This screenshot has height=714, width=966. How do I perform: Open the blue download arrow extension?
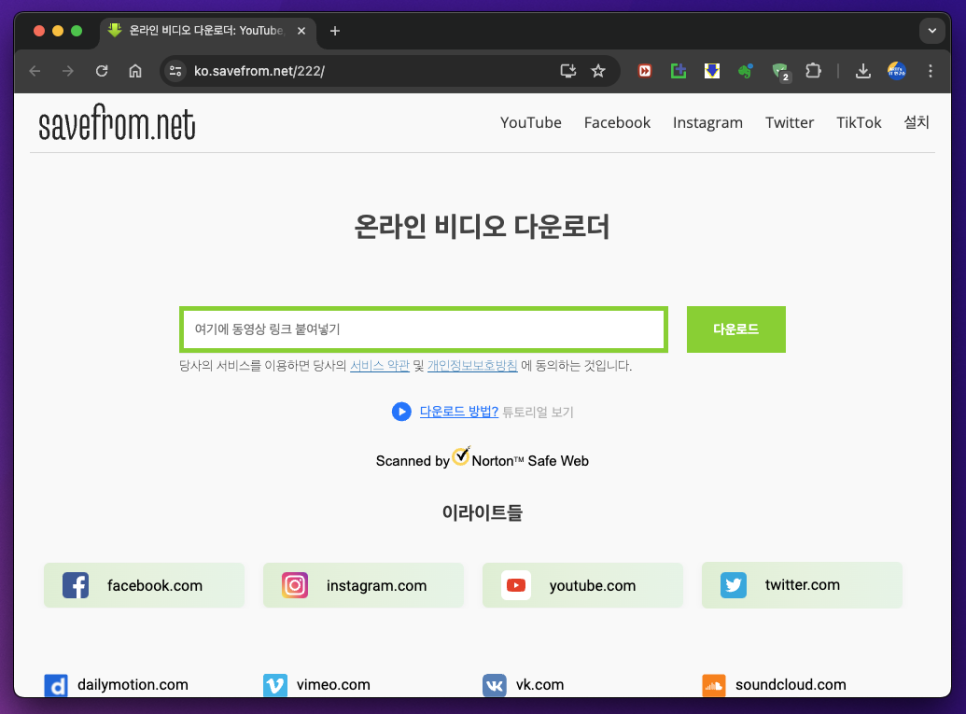coord(712,71)
